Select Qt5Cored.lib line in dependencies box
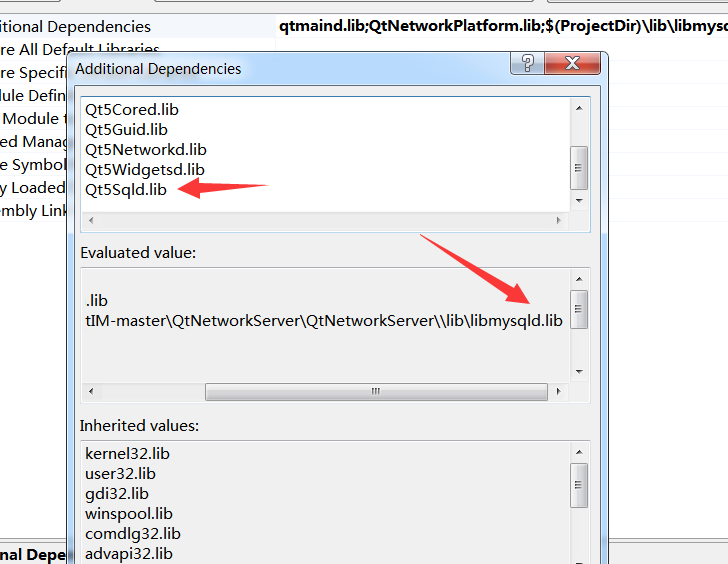 [x=132, y=110]
